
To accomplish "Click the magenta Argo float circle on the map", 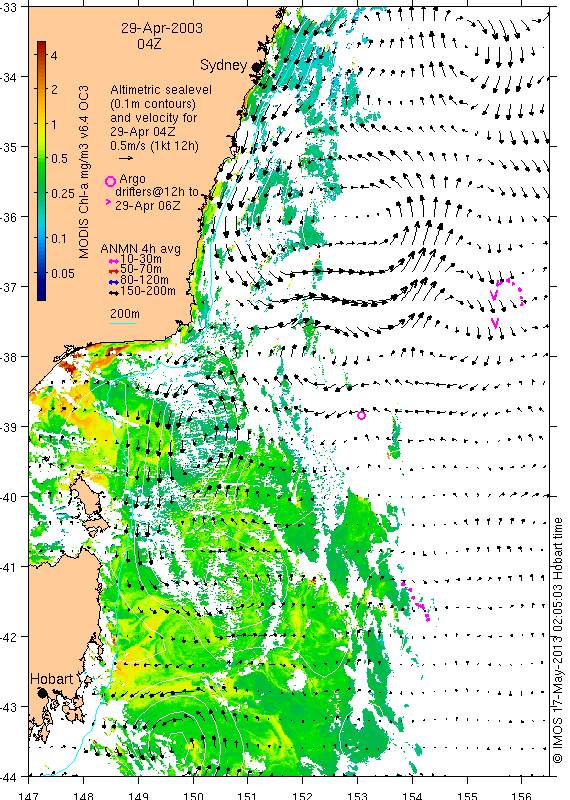I will click(361, 415).
